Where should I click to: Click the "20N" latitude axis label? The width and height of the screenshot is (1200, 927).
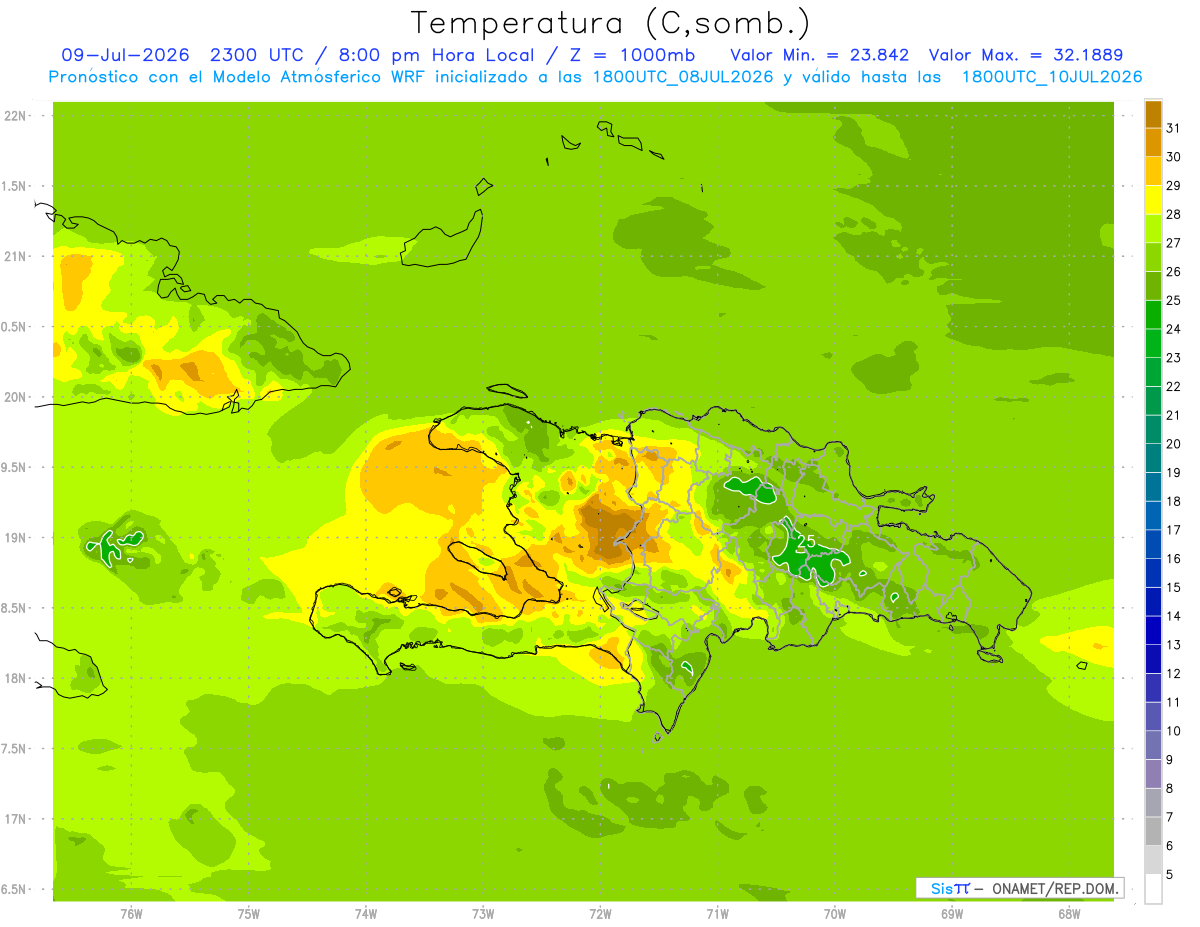click(x=14, y=397)
